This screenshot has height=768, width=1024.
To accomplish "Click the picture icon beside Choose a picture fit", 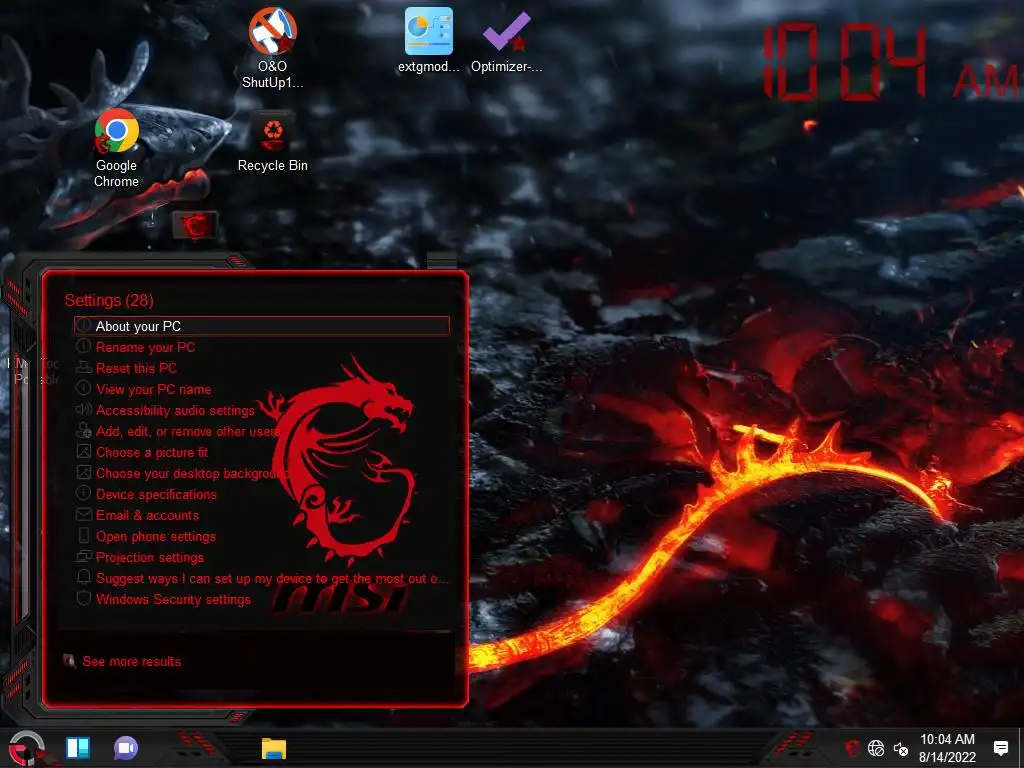I will pos(84,451).
